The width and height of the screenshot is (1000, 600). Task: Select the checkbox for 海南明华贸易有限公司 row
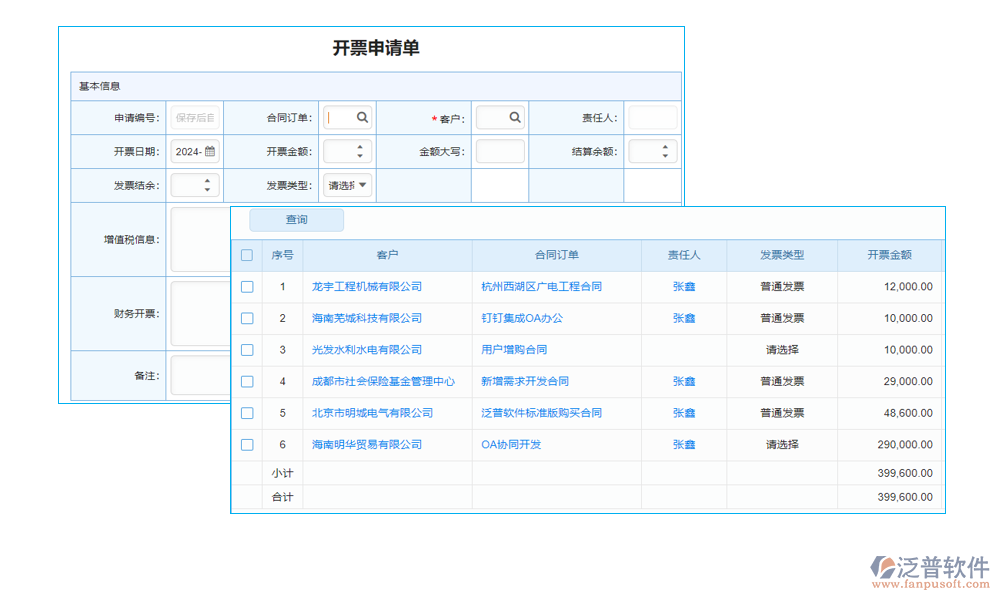[x=247, y=445]
